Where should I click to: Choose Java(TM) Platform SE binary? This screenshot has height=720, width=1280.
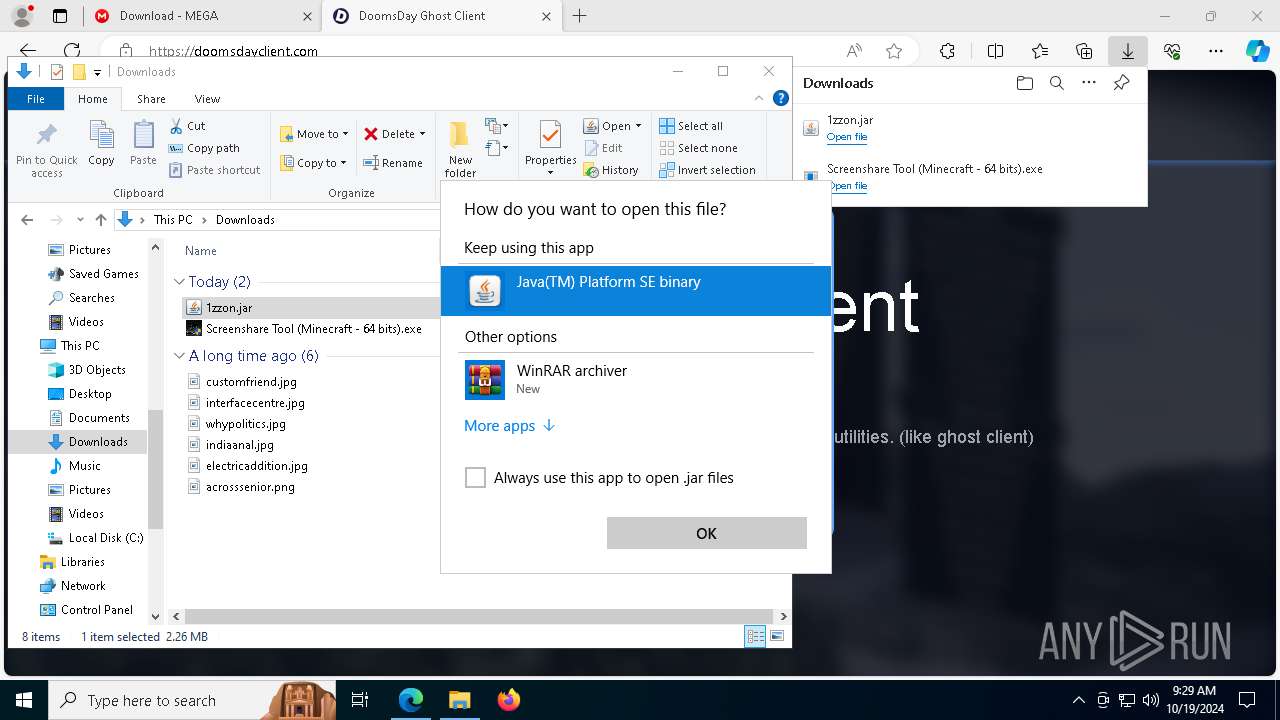pyautogui.click(x=636, y=291)
